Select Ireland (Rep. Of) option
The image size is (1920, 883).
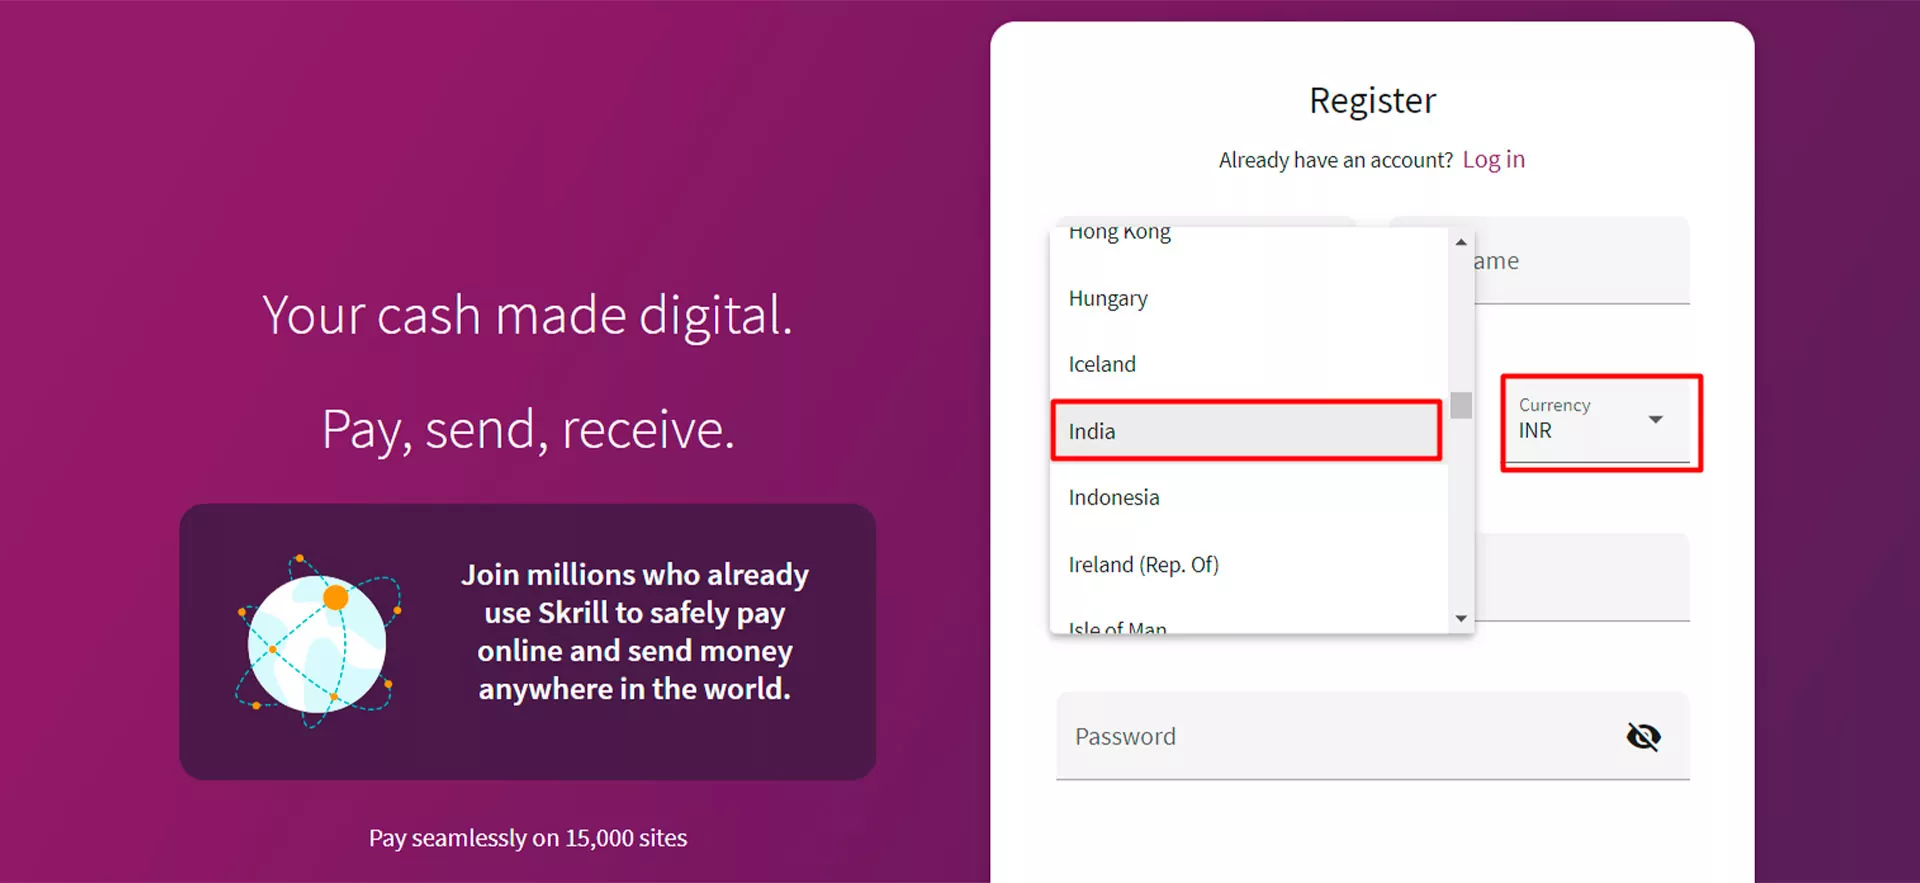click(x=1143, y=565)
